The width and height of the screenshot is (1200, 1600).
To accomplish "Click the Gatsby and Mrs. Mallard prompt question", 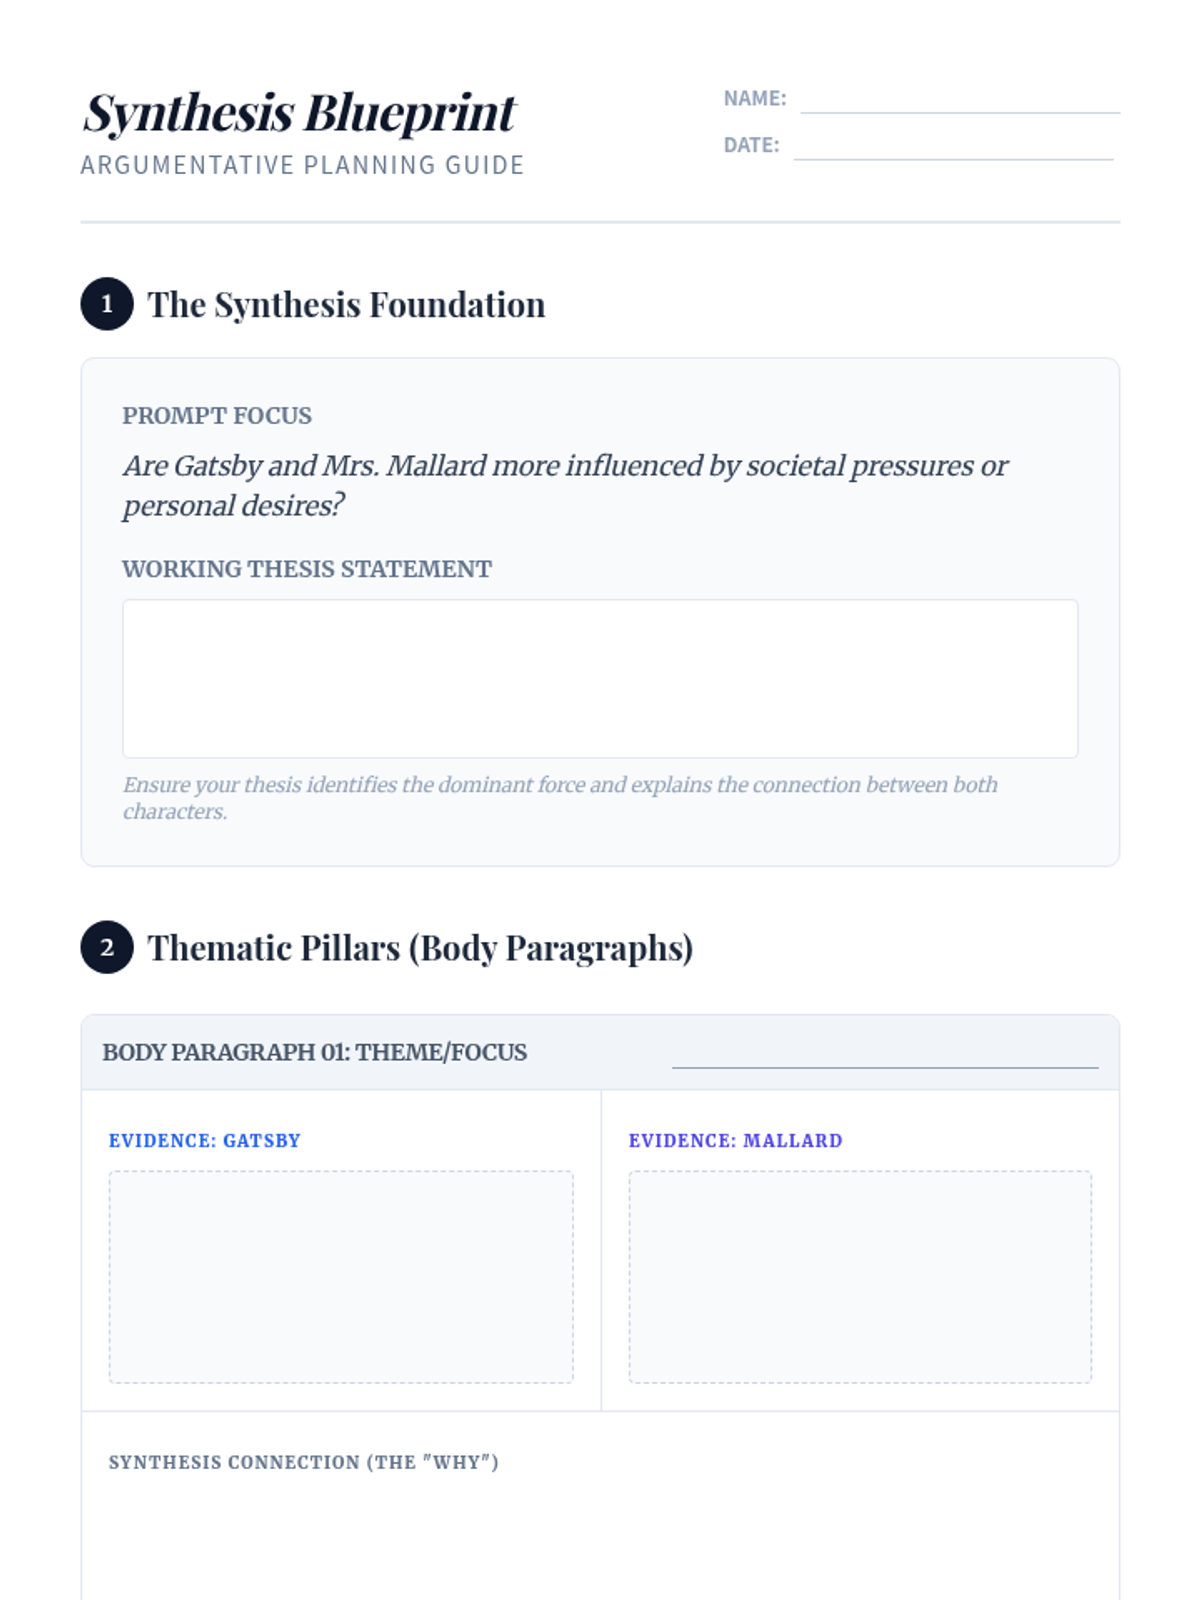I will click(565, 485).
